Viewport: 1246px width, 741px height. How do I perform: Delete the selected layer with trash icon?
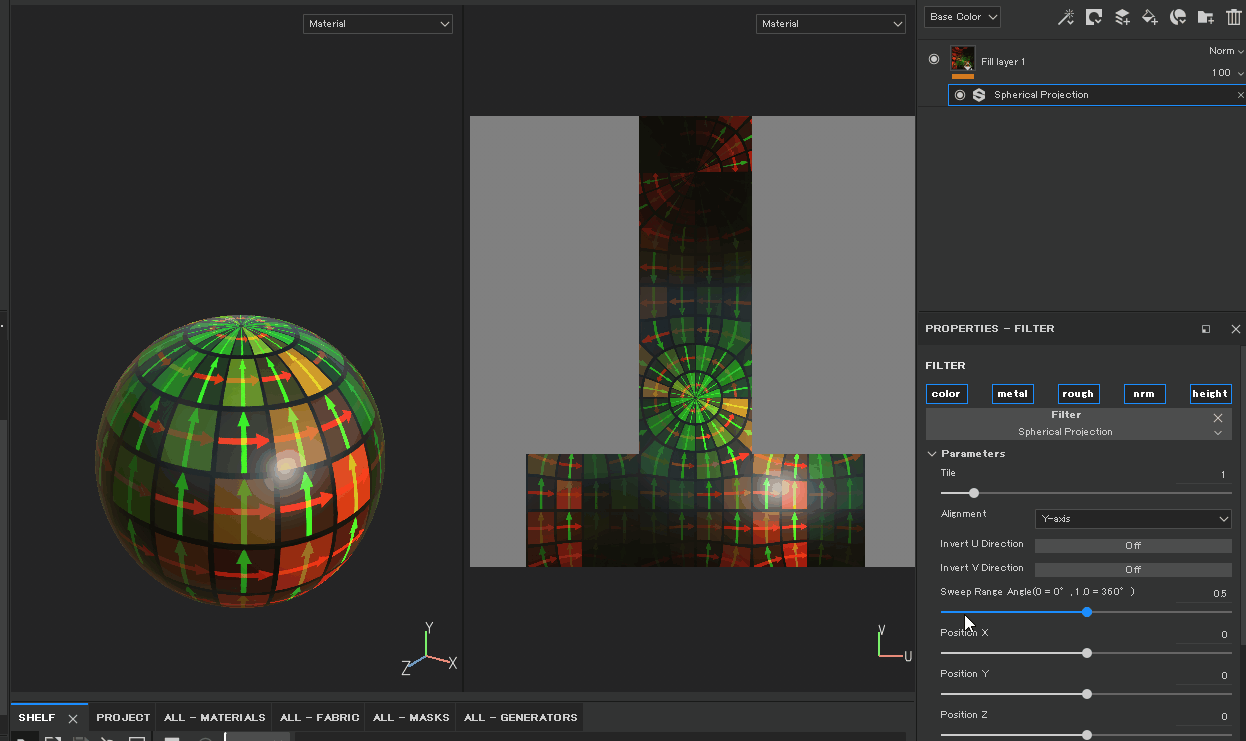click(x=1233, y=16)
